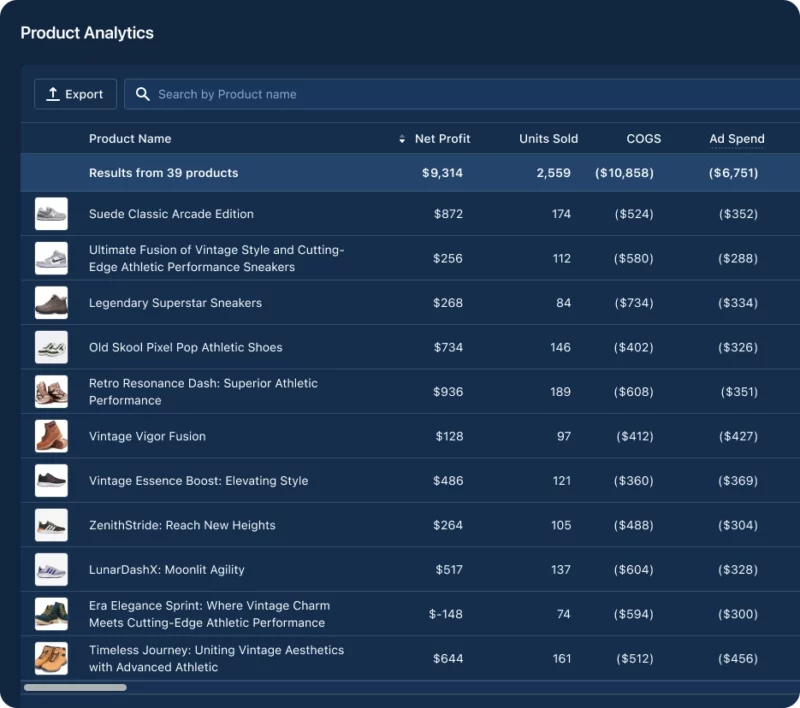Click the horizontal scrollbar at table bottom

[75, 688]
